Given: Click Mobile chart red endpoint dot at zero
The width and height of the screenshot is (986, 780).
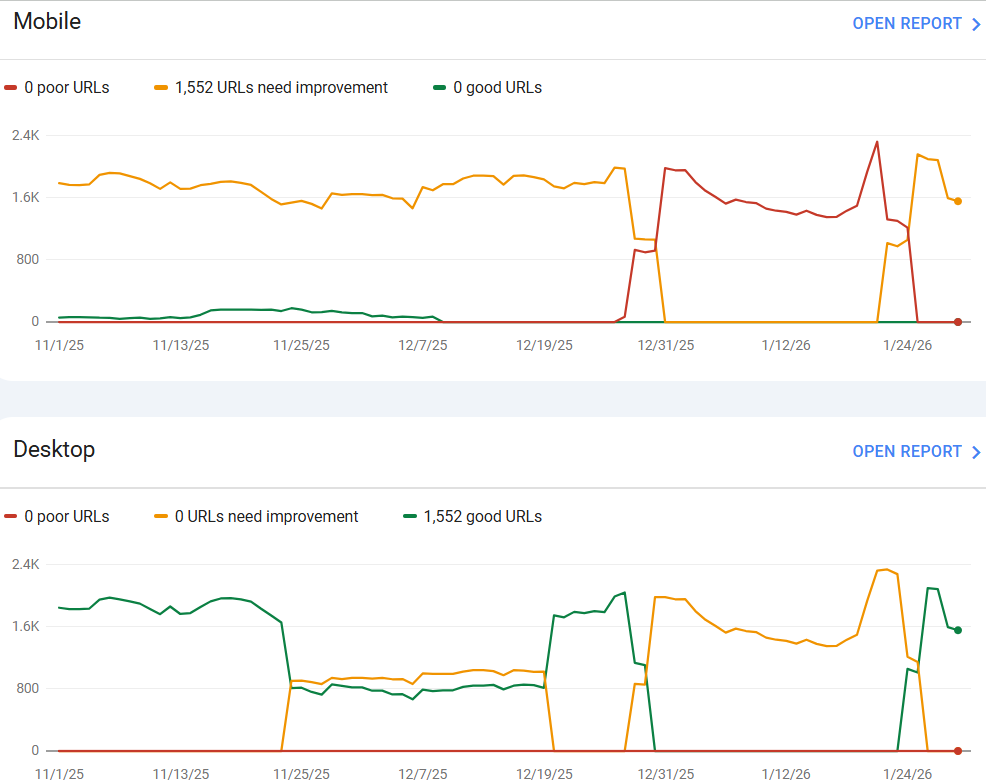Looking at the screenshot, I should (x=958, y=322).
